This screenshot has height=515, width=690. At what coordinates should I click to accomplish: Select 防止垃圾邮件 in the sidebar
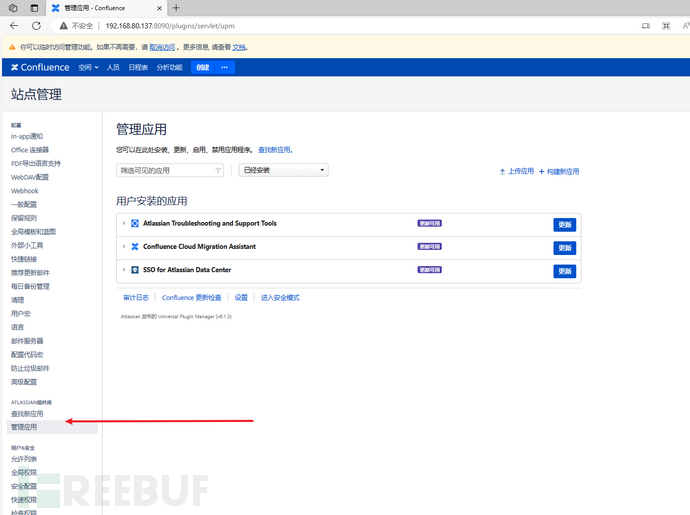(x=30, y=368)
